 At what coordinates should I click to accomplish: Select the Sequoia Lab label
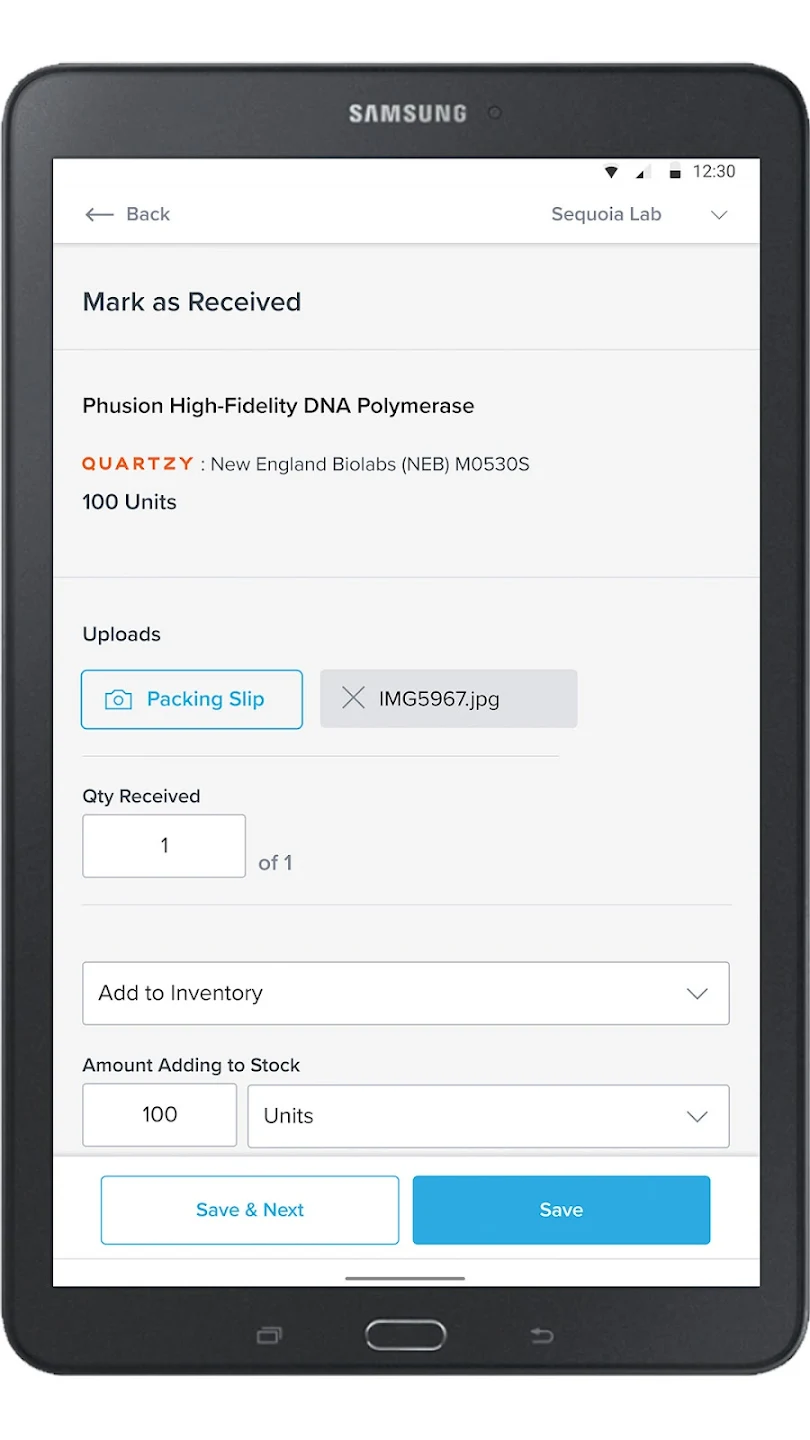(x=606, y=214)
